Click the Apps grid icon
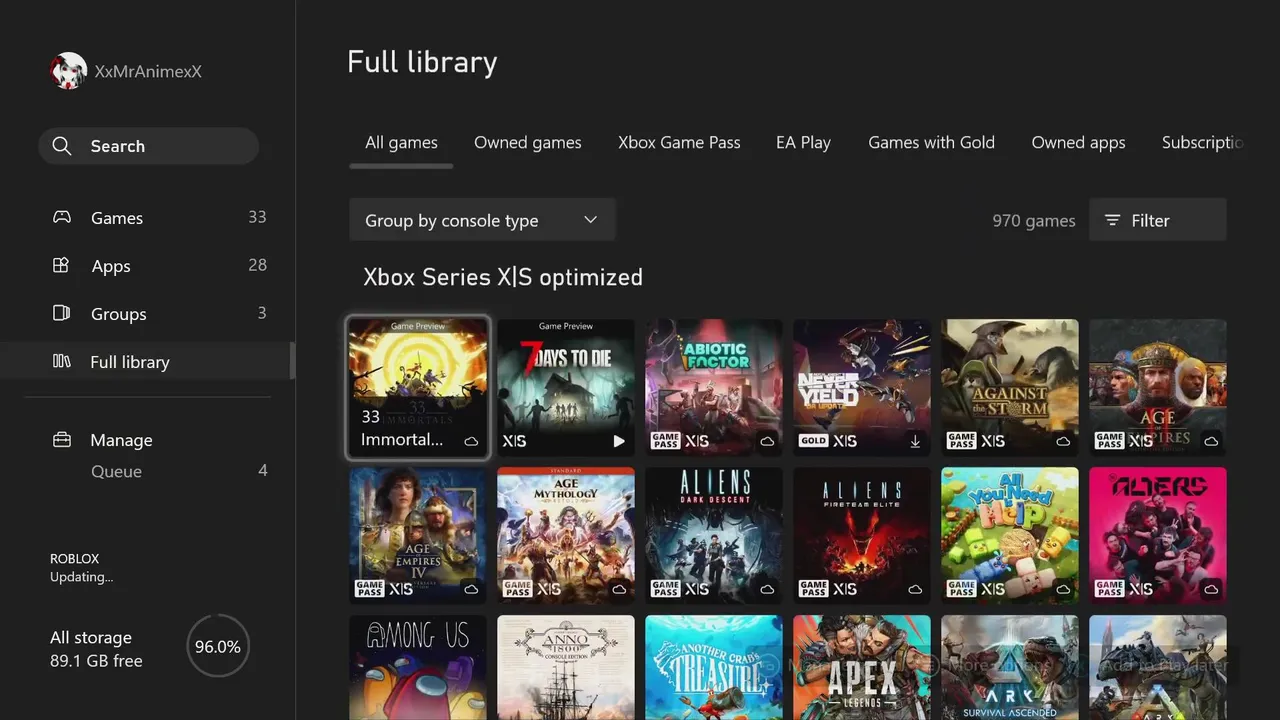The image size is (1280, 720). tap(61, 265)
